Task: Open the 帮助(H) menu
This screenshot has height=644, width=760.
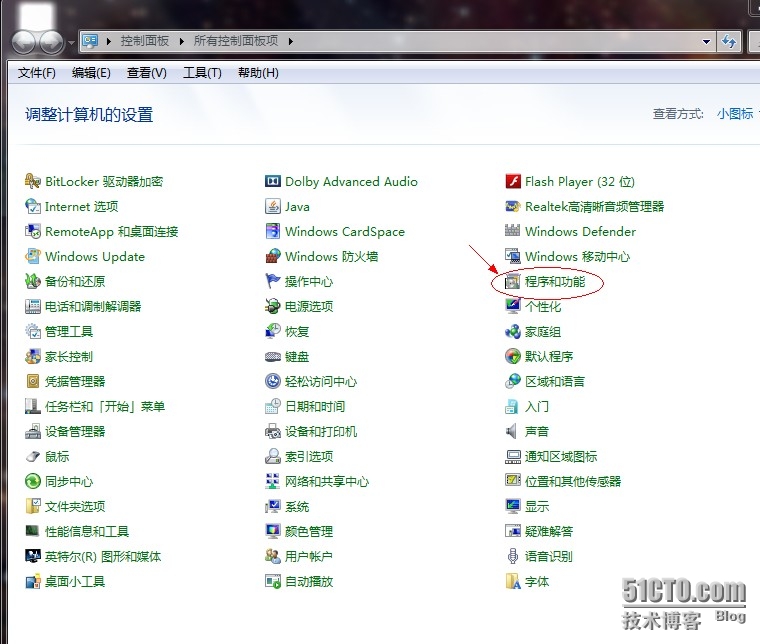Action: pyautogui.click(x=258, y=73)
